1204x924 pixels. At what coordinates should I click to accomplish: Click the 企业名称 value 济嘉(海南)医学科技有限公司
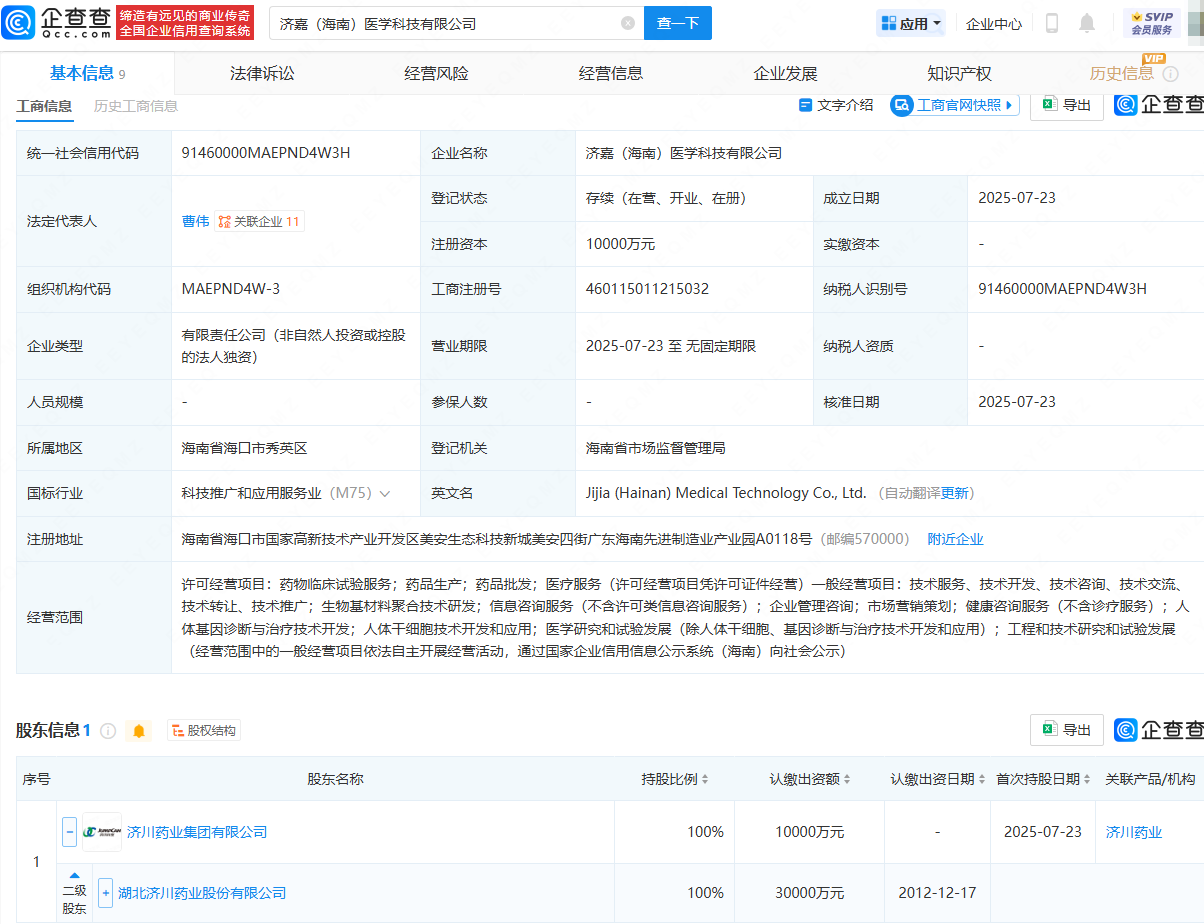click(x=684, y=153)
